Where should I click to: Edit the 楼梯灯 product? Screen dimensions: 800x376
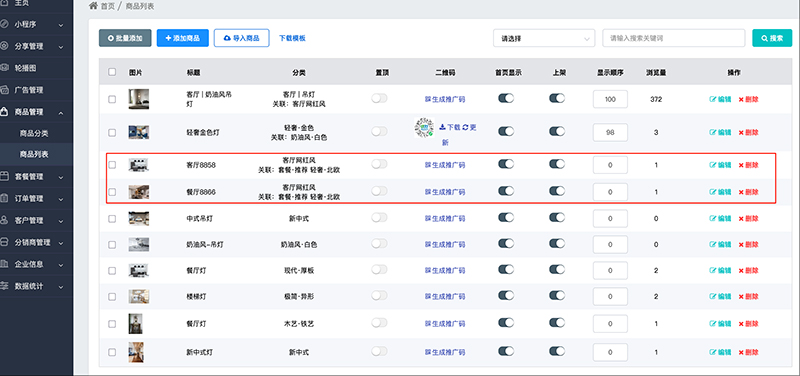click(x=720, y=296)
